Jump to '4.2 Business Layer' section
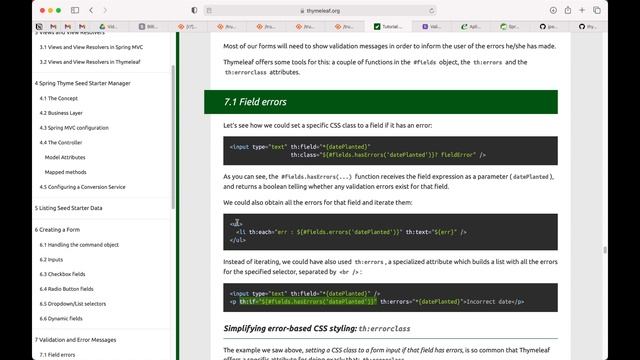Viewport: 640px width, 360px height. coord(61,113)
